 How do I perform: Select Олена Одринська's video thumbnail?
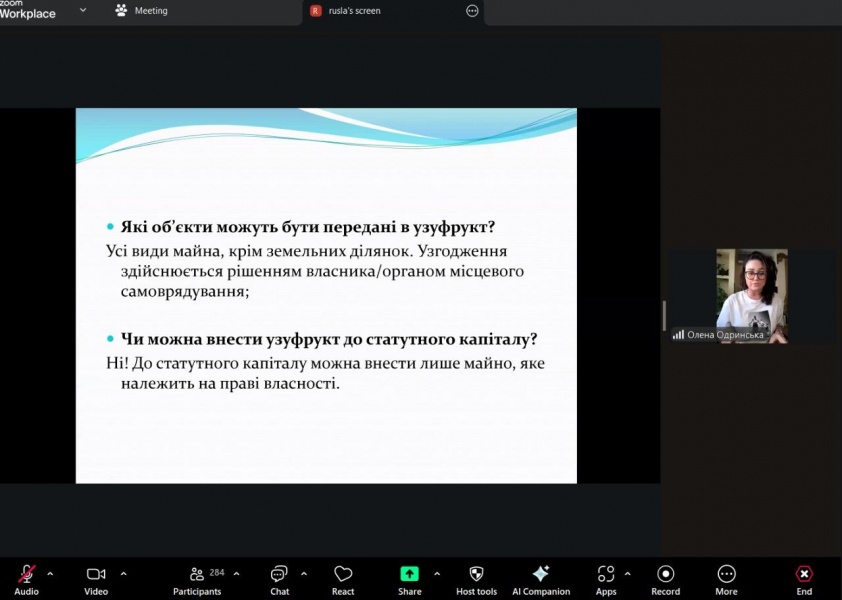pos(751,295)
